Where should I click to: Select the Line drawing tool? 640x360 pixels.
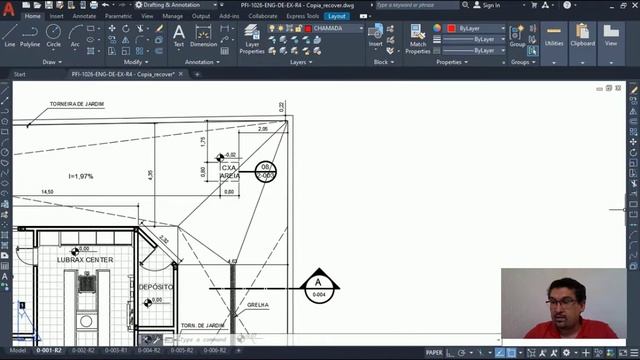(10, 36)
